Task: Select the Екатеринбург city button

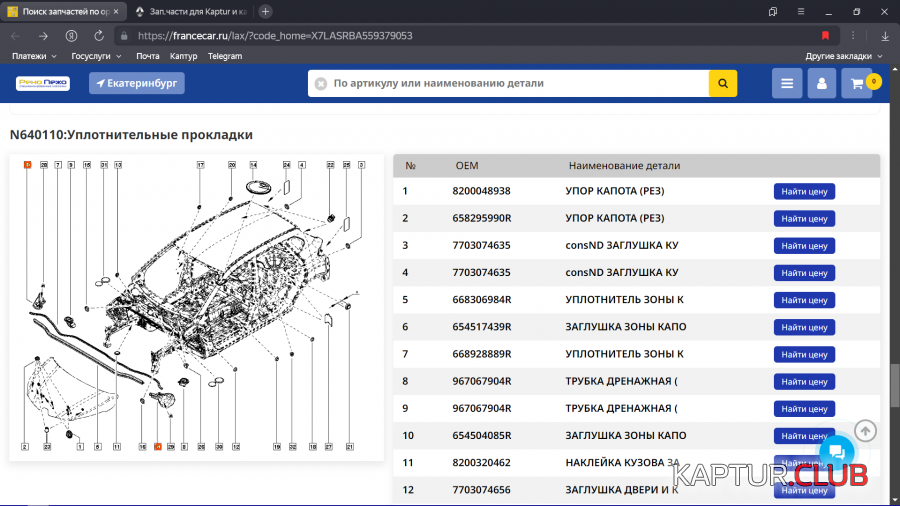Action: [136, 83]
